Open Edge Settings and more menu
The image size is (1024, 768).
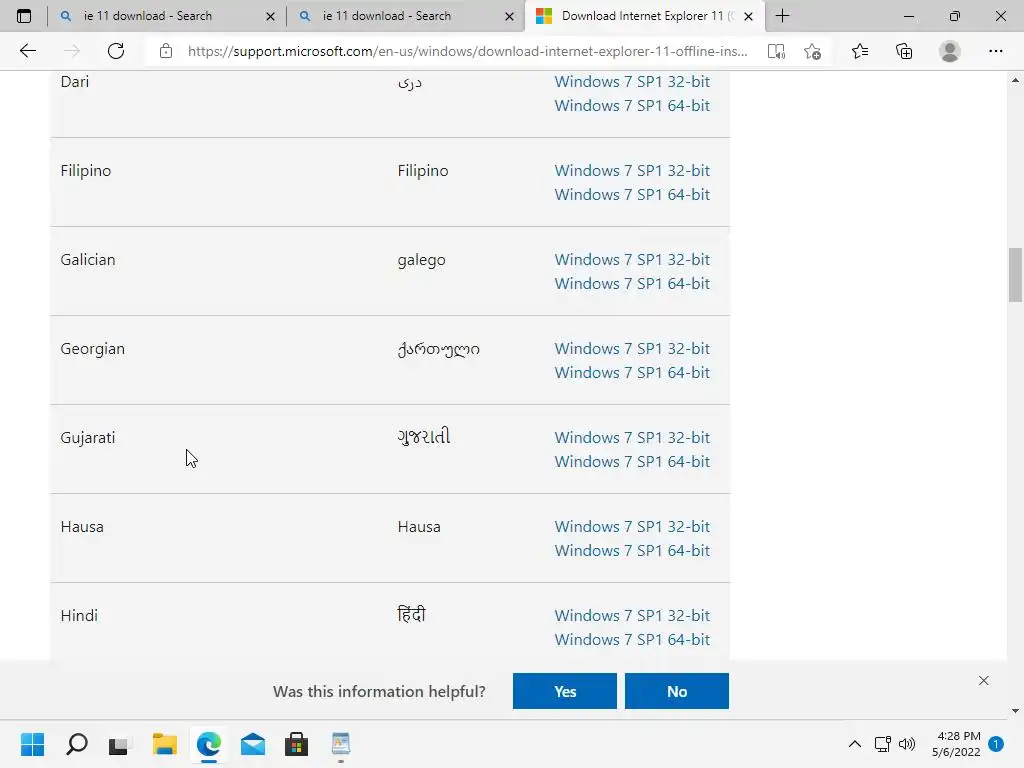click(x=995, y=51)
